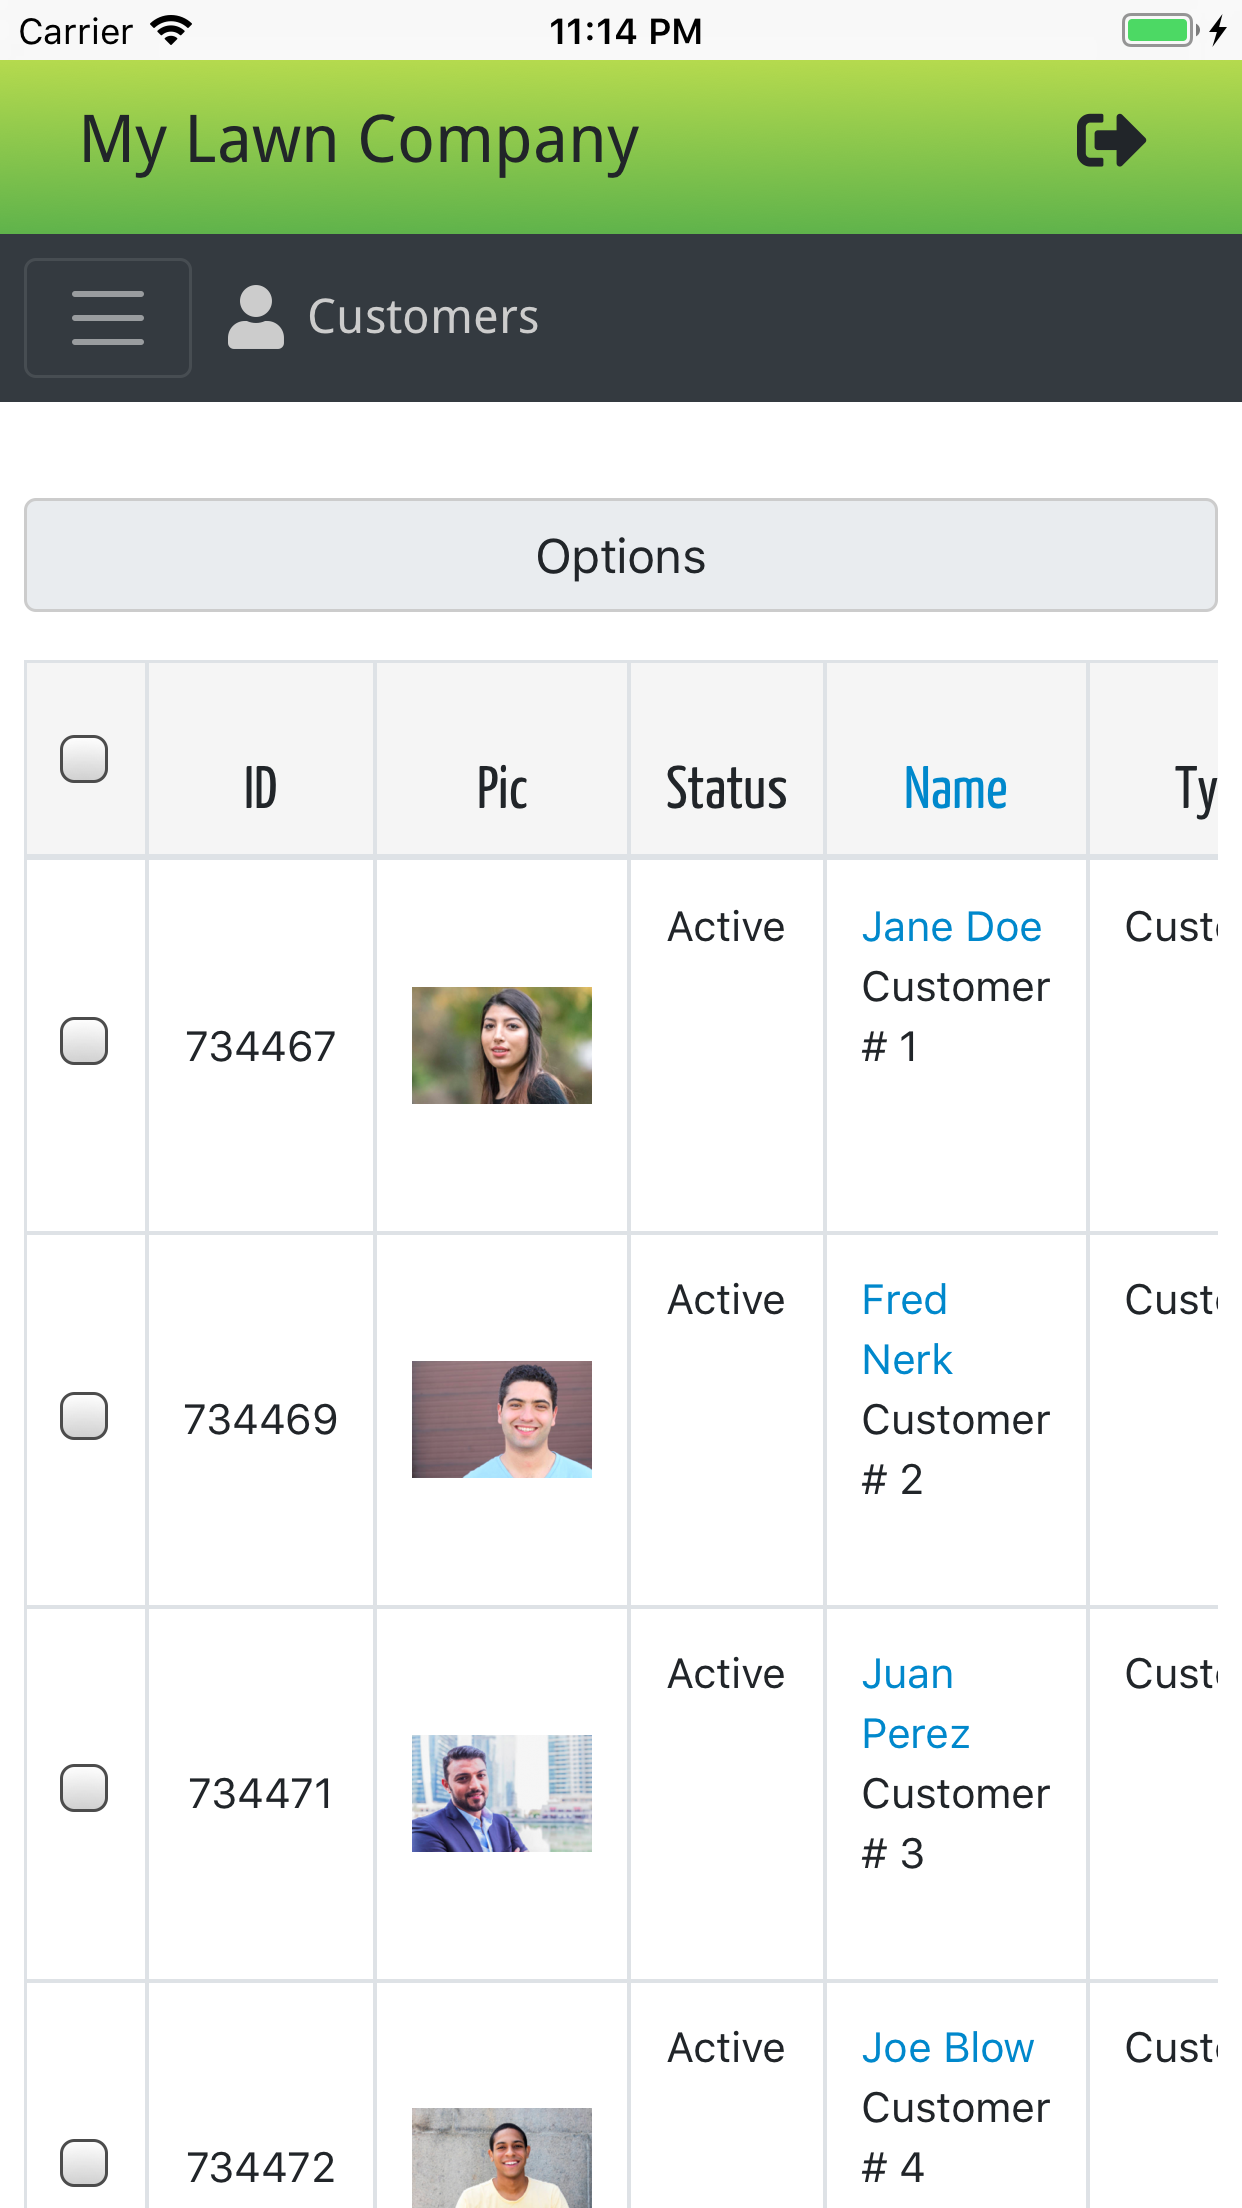This screenshot has height=2208, width=1242.
Task: Tap Fred Nerk's profile photo
Action: click(501, 1419)
